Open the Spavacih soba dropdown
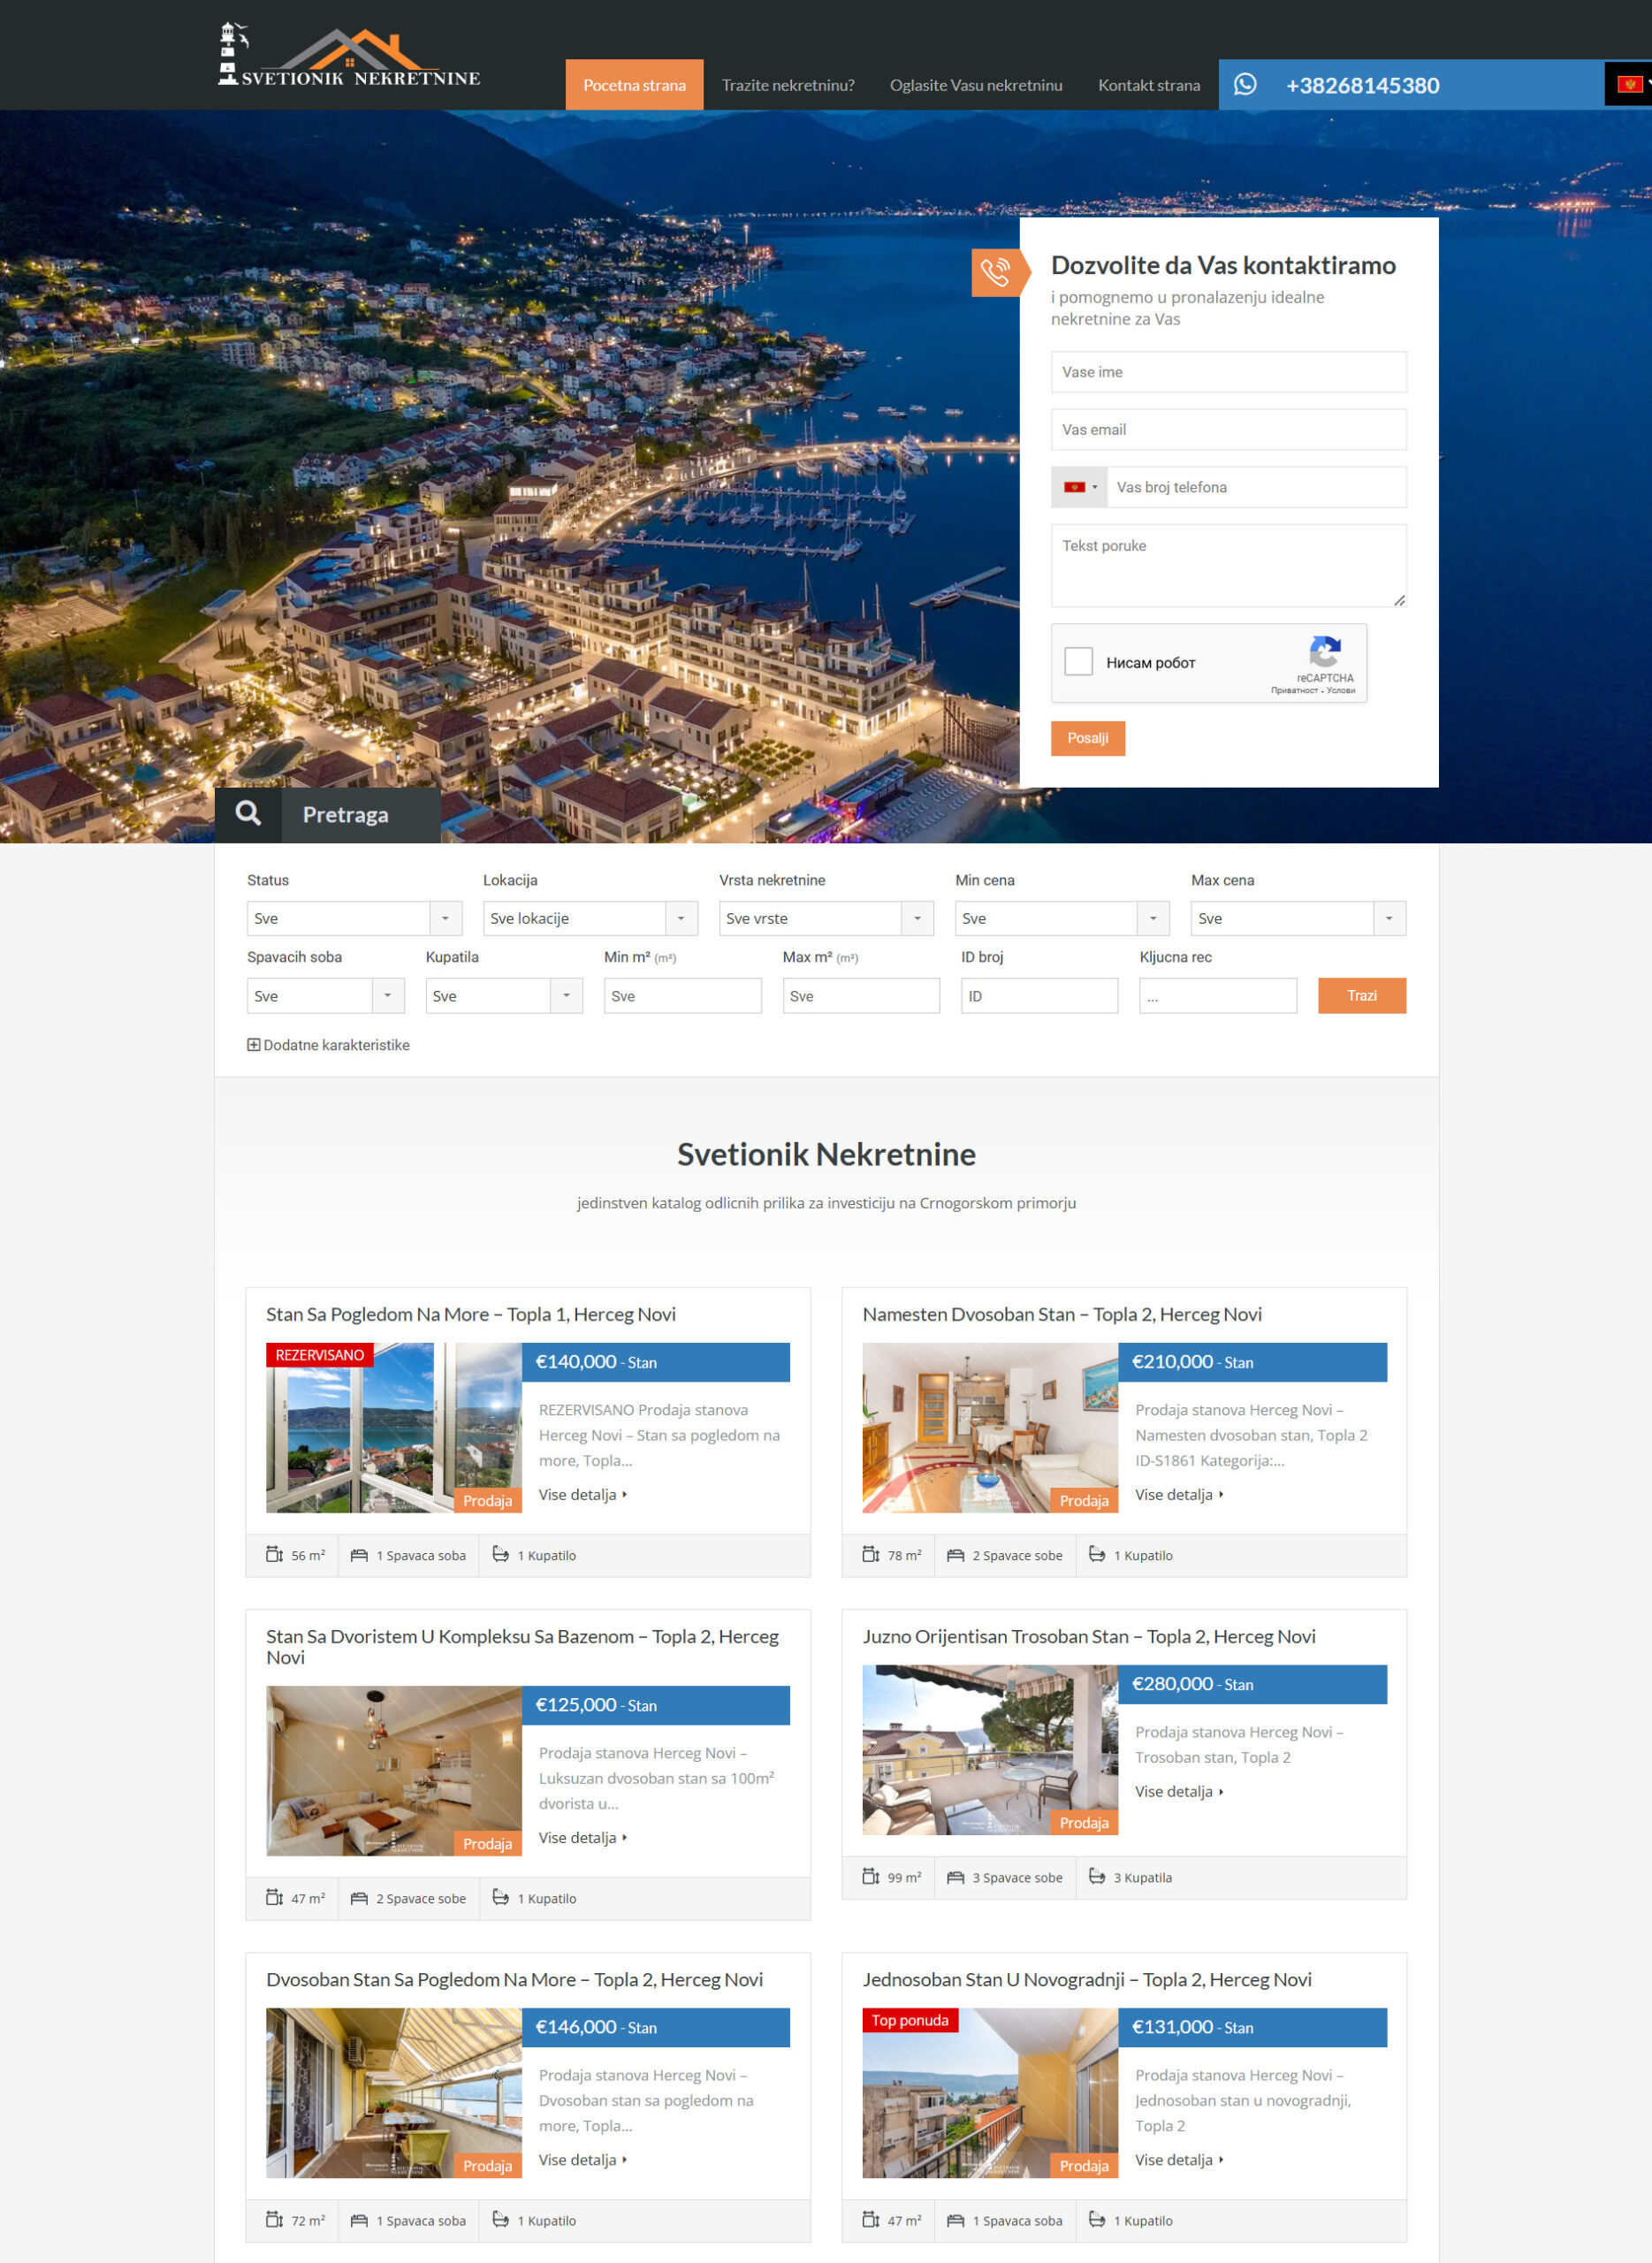 [x=325, y=996]
